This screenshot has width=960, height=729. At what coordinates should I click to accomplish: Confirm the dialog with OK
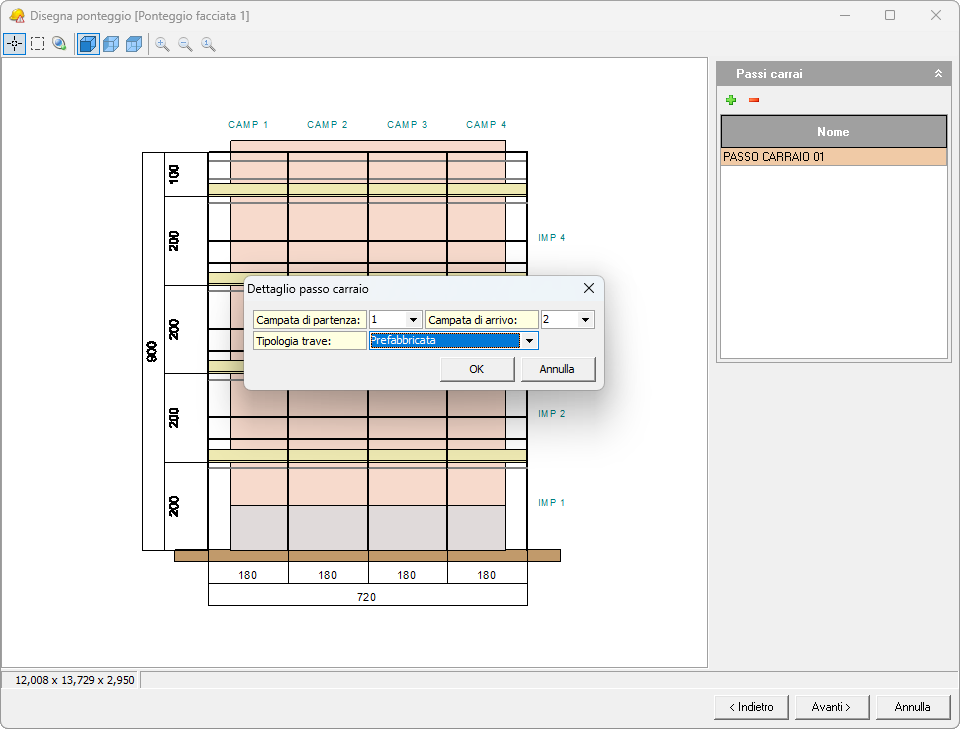click(477, 369)
